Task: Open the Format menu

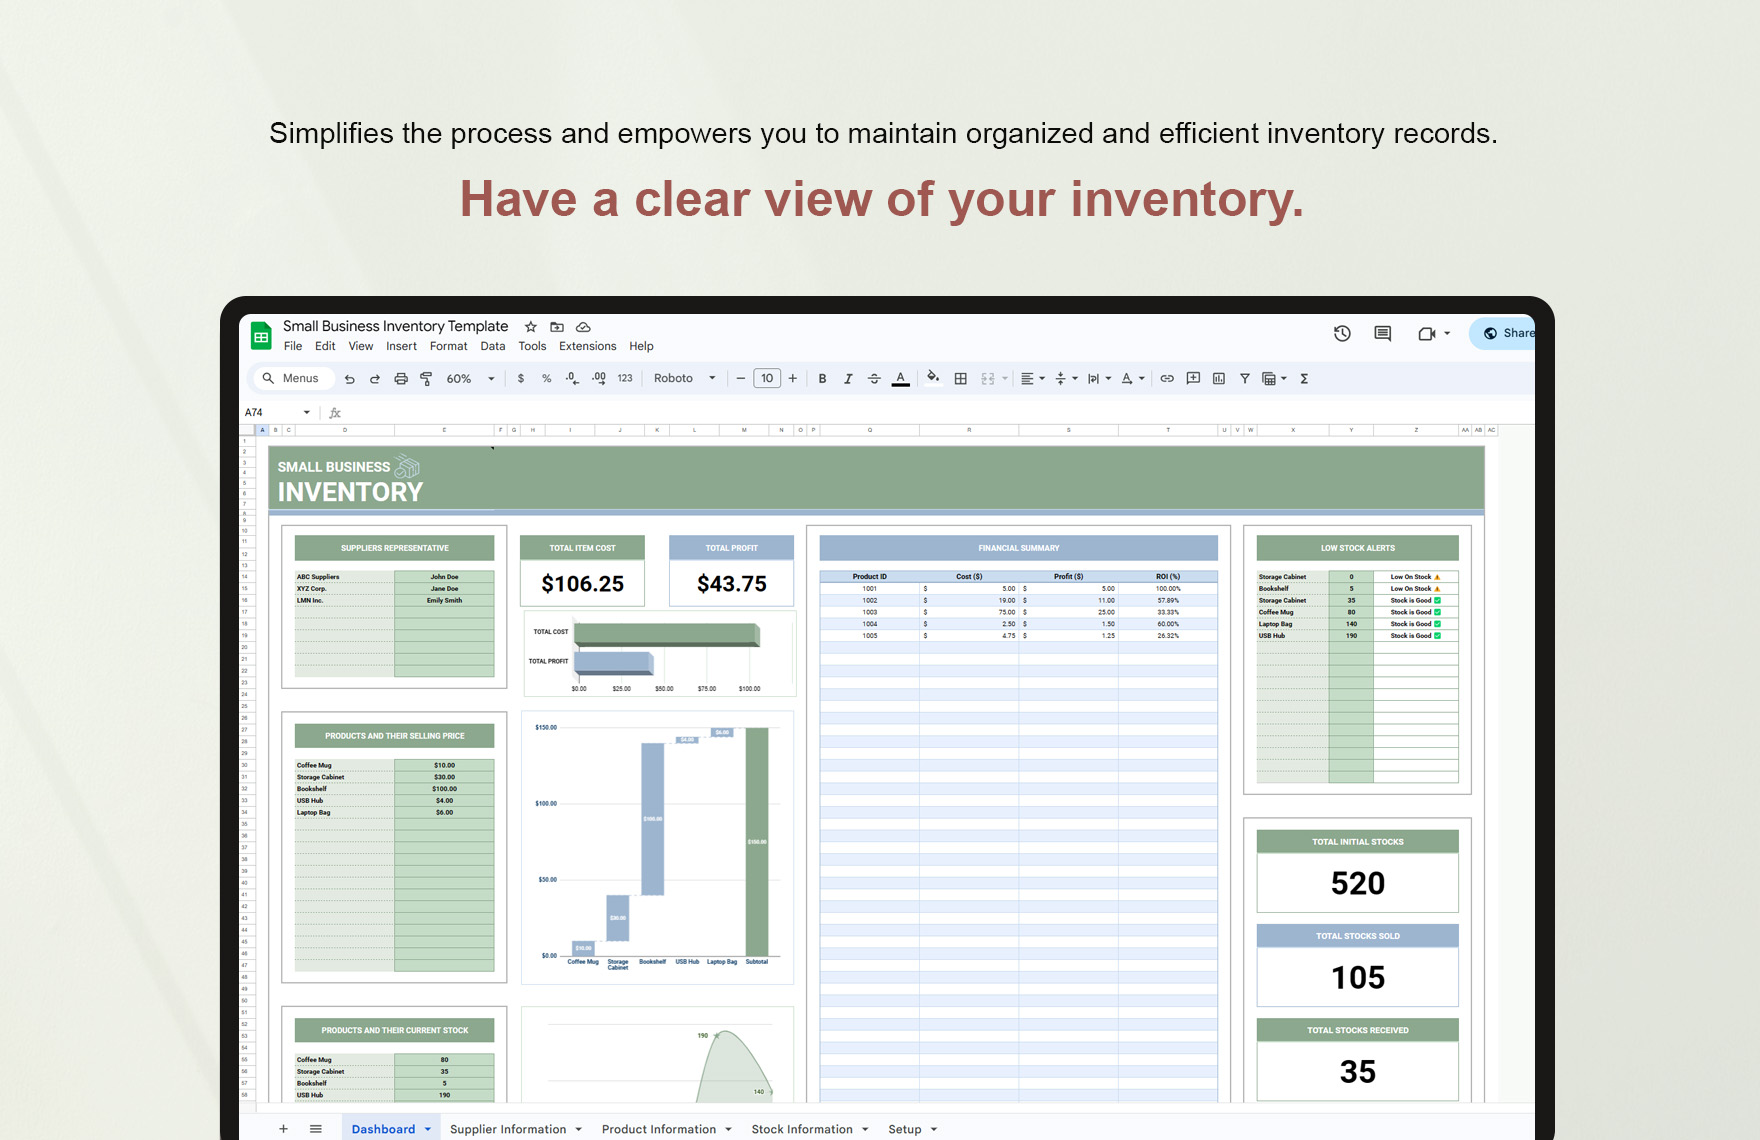Action: tap(448, 346)
